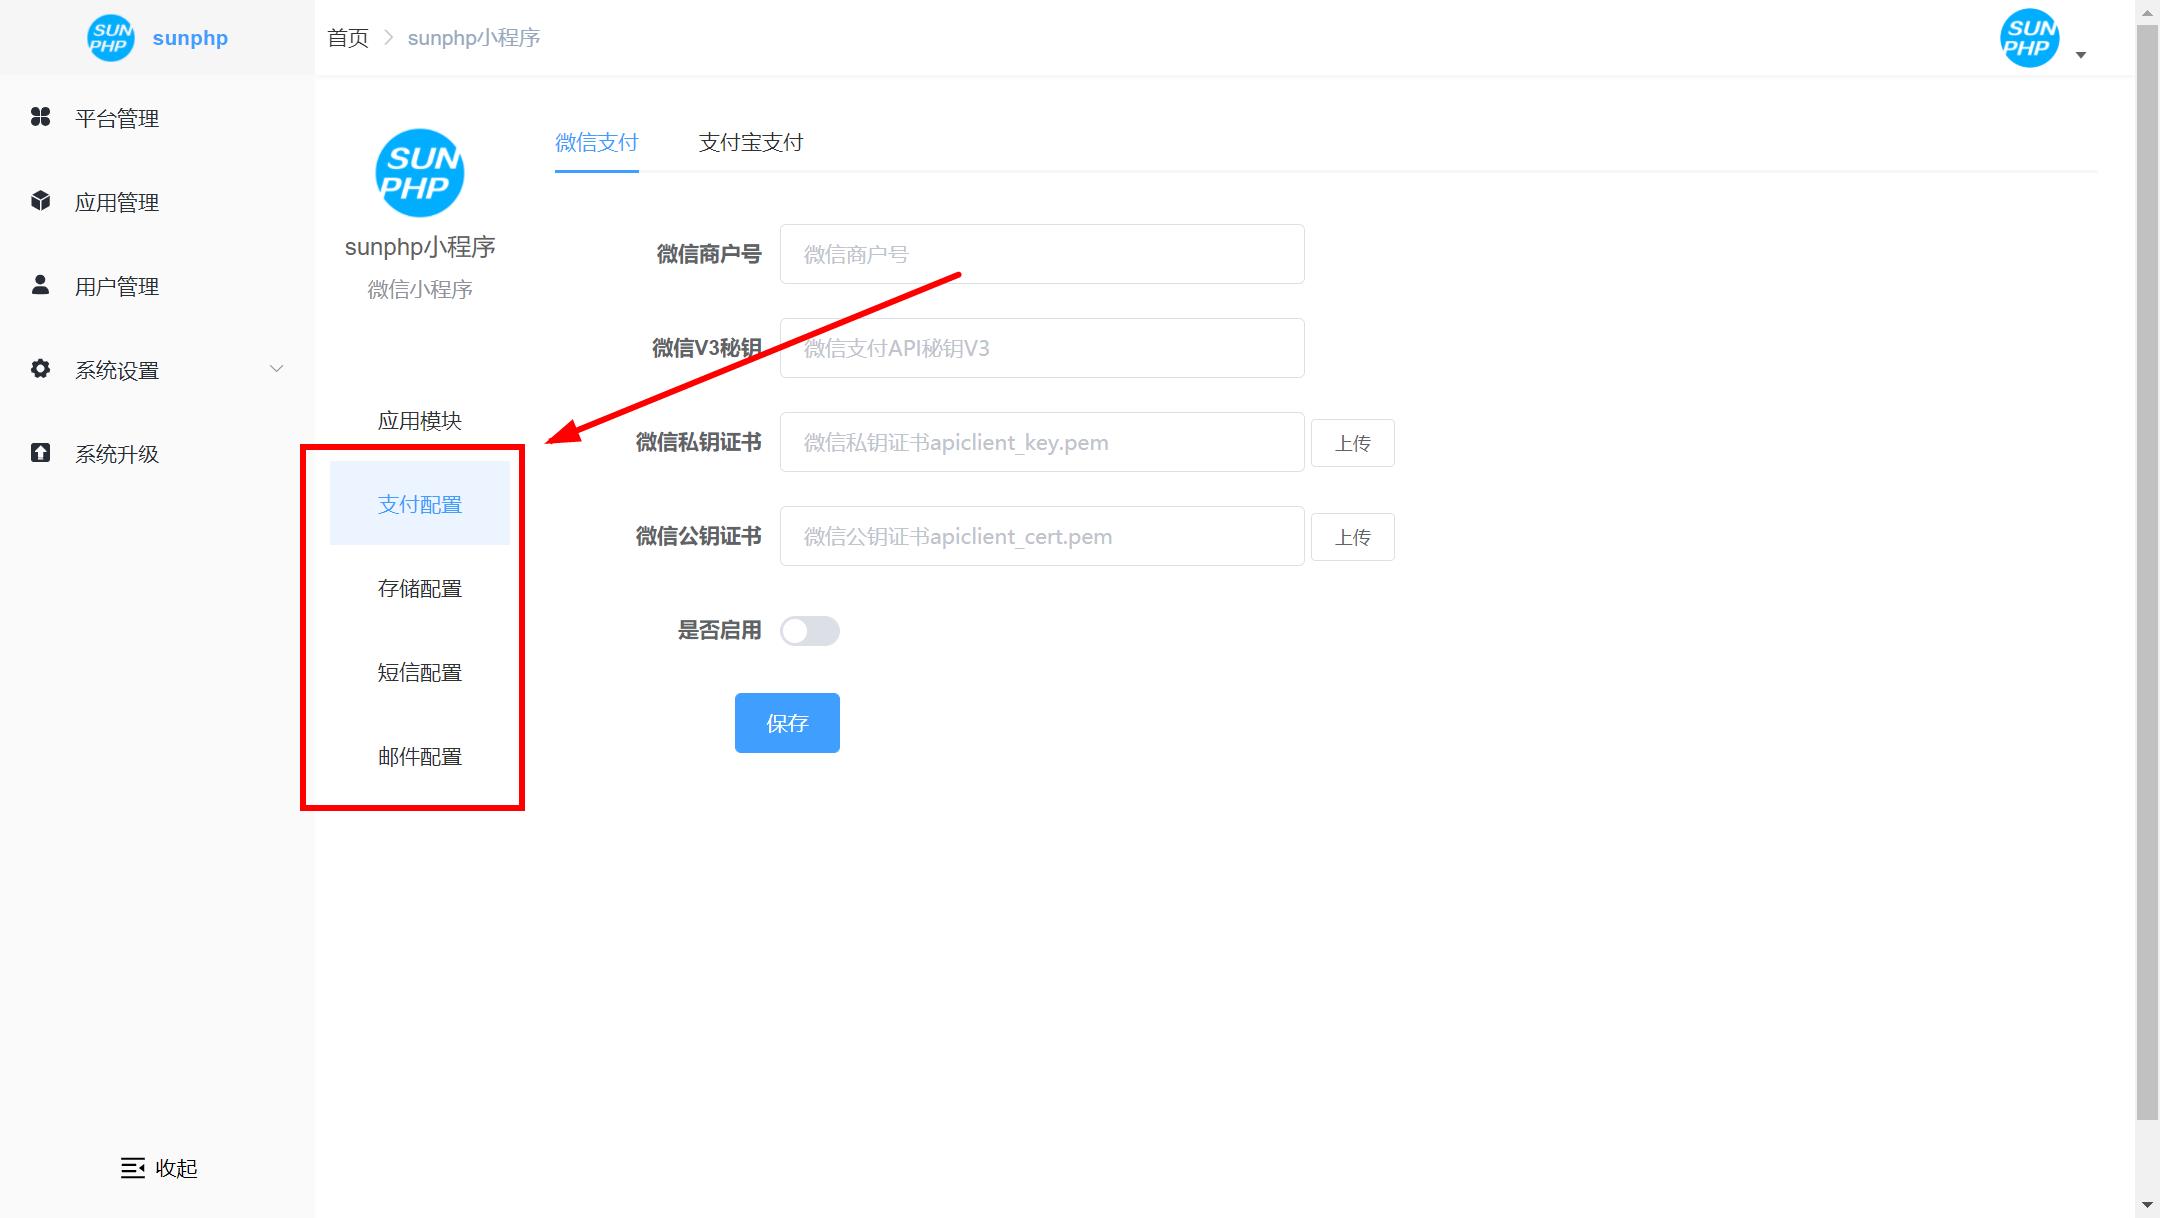Open 存储配置 in the app menu
Screen dimensions: 2160x1218
[x=420, y=588]
